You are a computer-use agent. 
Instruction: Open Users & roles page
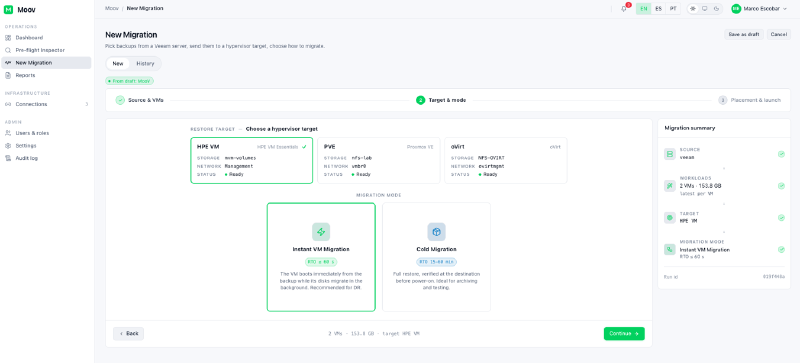tap(46, 133)
